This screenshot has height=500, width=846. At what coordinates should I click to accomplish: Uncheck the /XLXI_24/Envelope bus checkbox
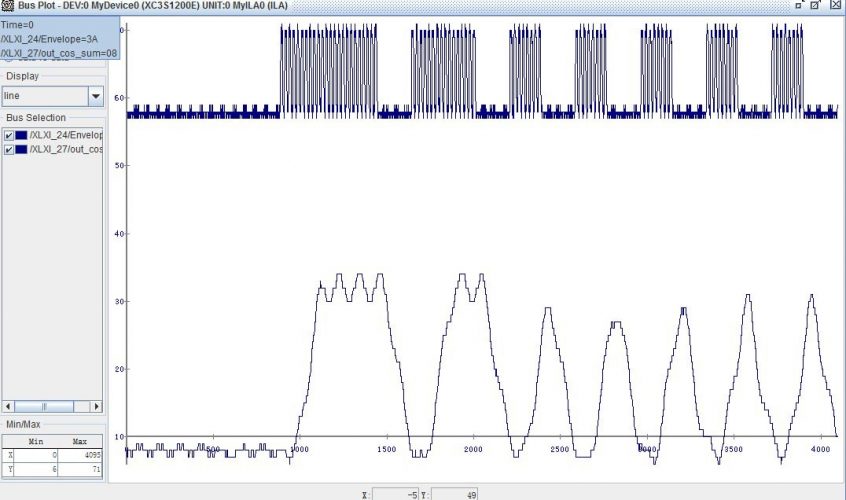(x=9, y=135)
